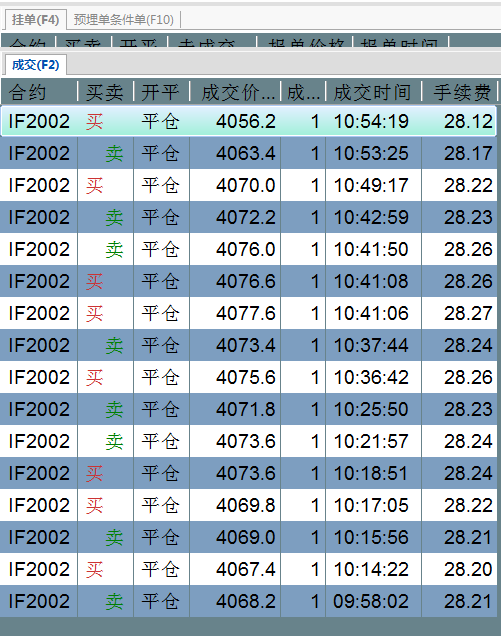Click the 平仓 cell in the 10:15:56 row
This screenshot has width=501, height=636.
(161, 537)
